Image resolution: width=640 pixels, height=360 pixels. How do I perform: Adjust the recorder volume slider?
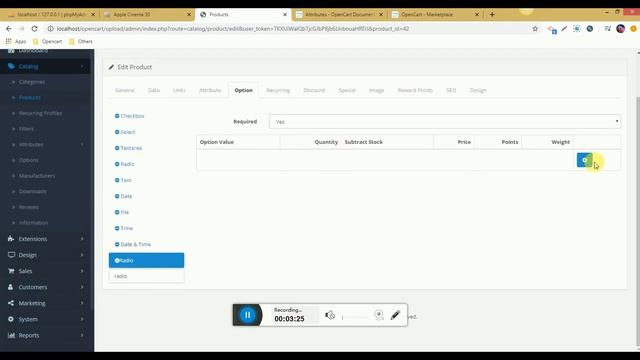355,317
